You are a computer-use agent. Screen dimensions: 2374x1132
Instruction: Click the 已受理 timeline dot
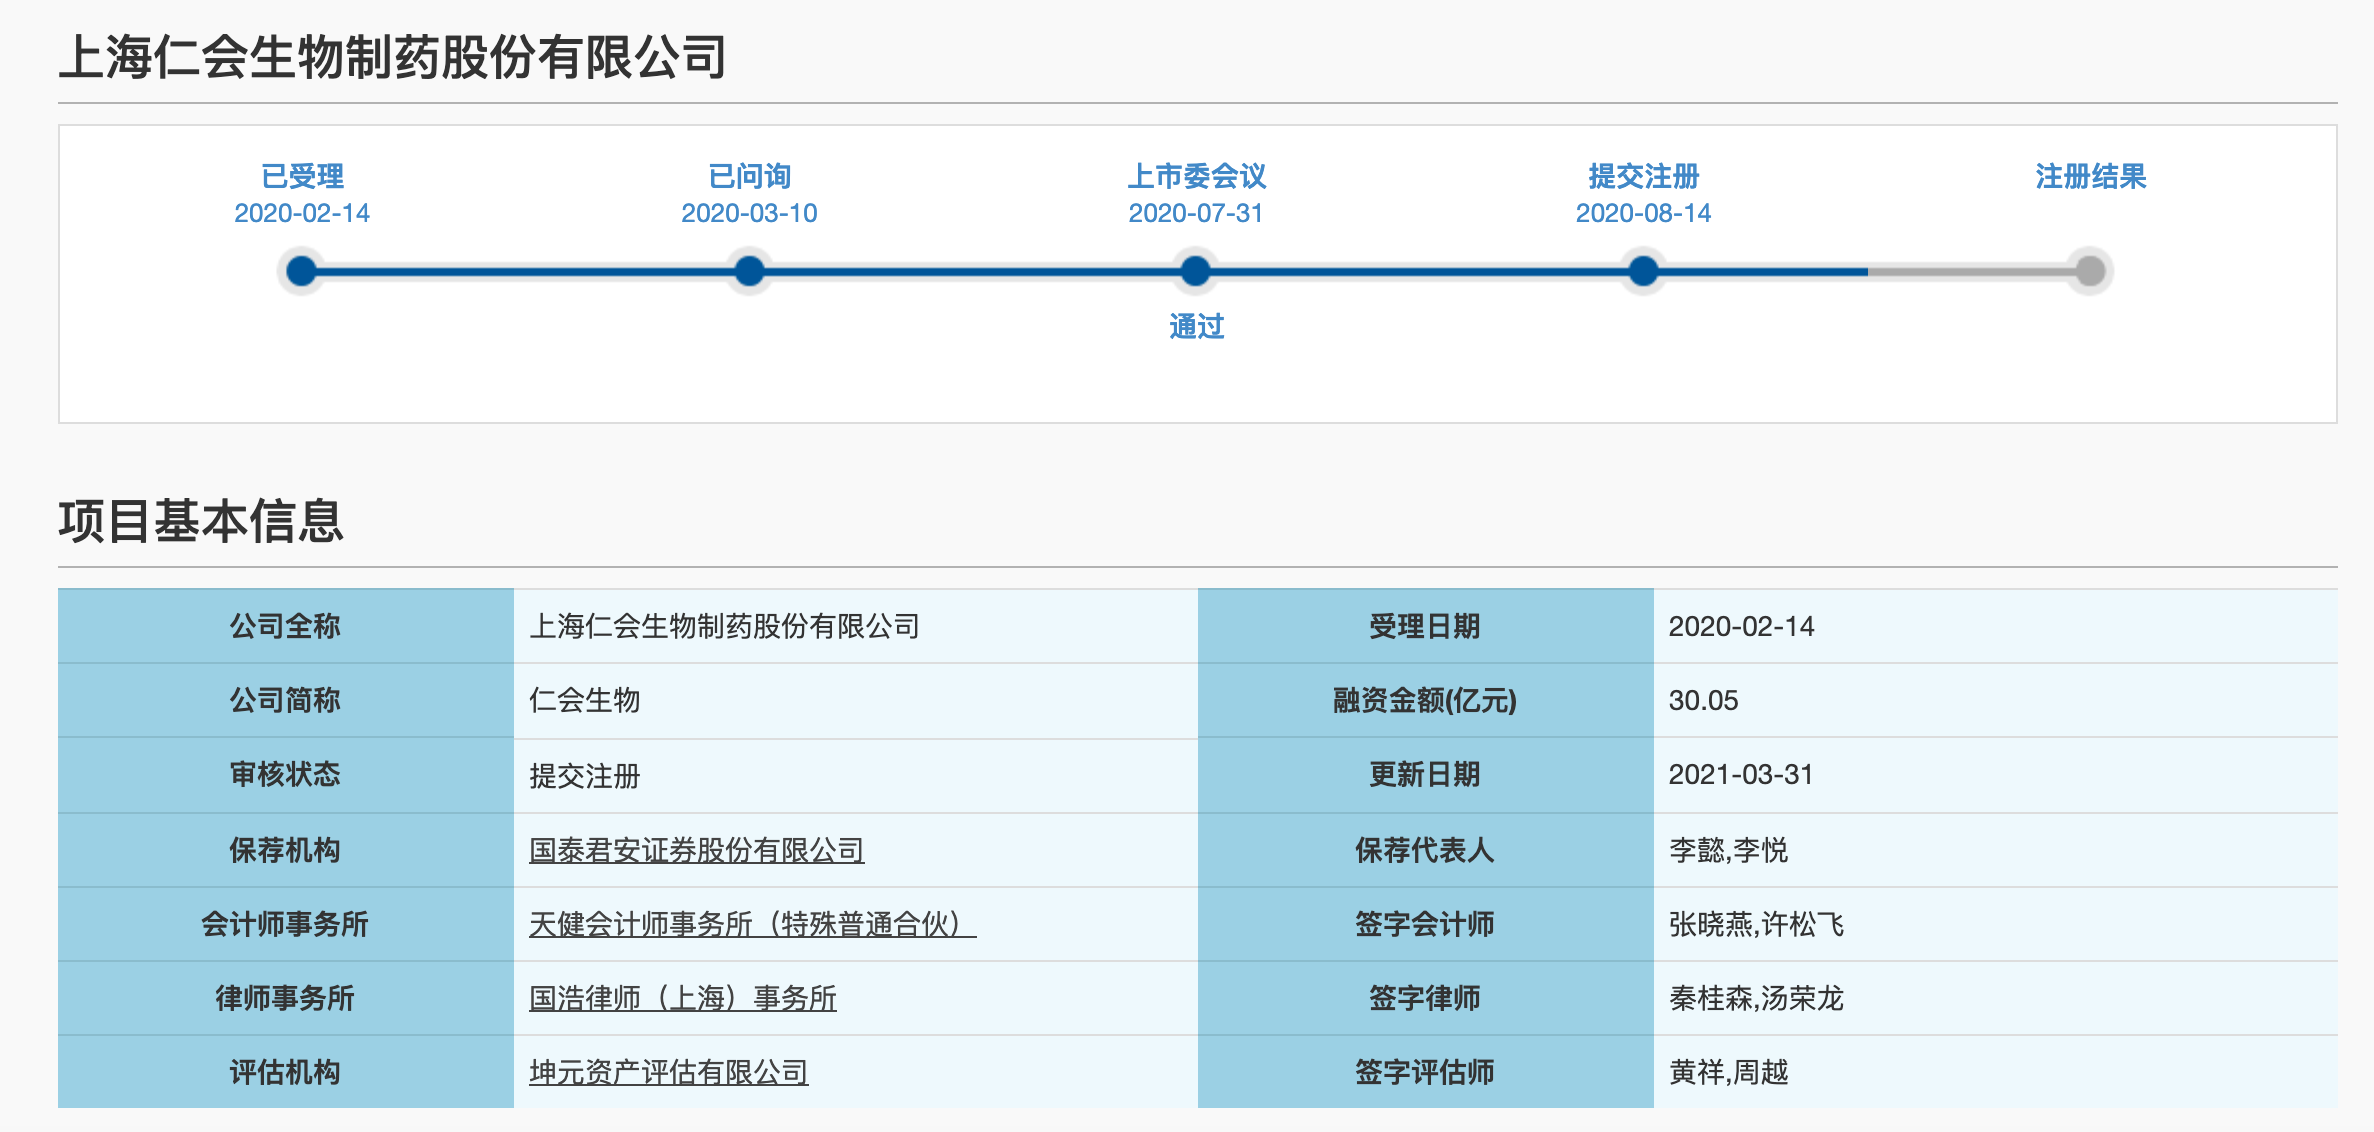coord(301,271)
